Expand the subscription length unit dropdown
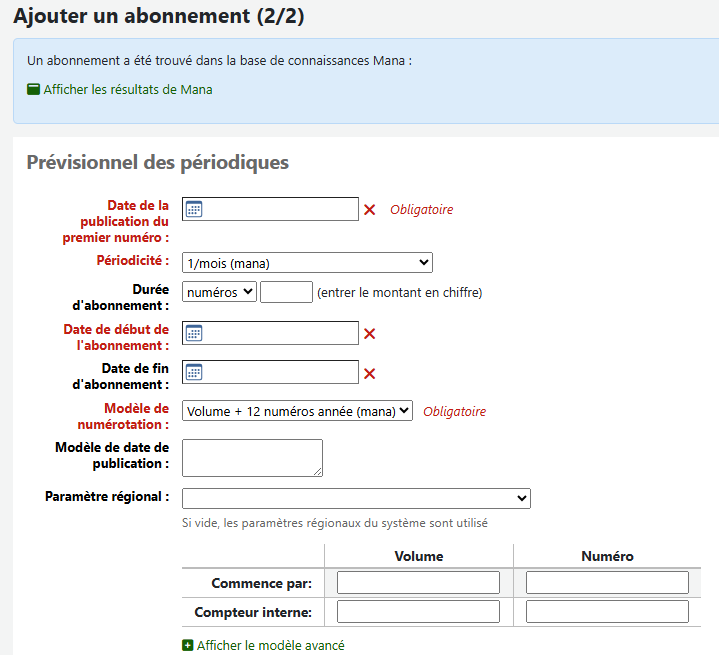This screenshot has width=719, height=655. tap(219, 292)
